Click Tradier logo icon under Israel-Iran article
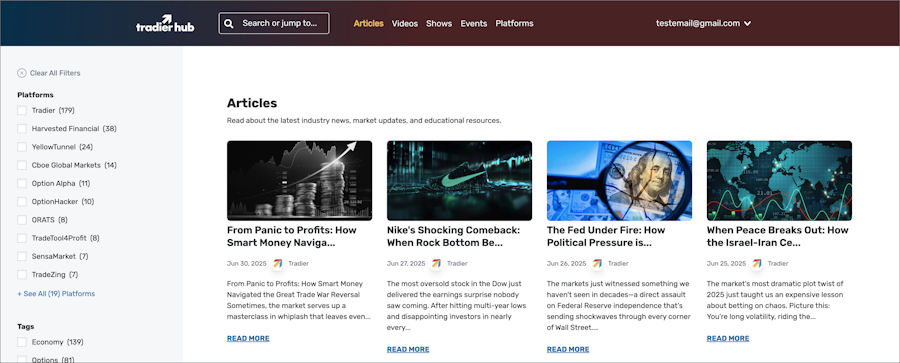The image size is (900, 363). [x=757, y=264]
